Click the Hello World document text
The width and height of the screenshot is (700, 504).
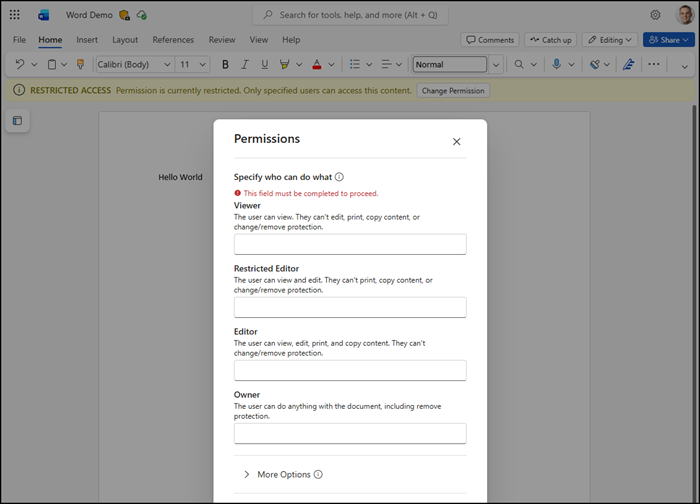click(180, 177)
